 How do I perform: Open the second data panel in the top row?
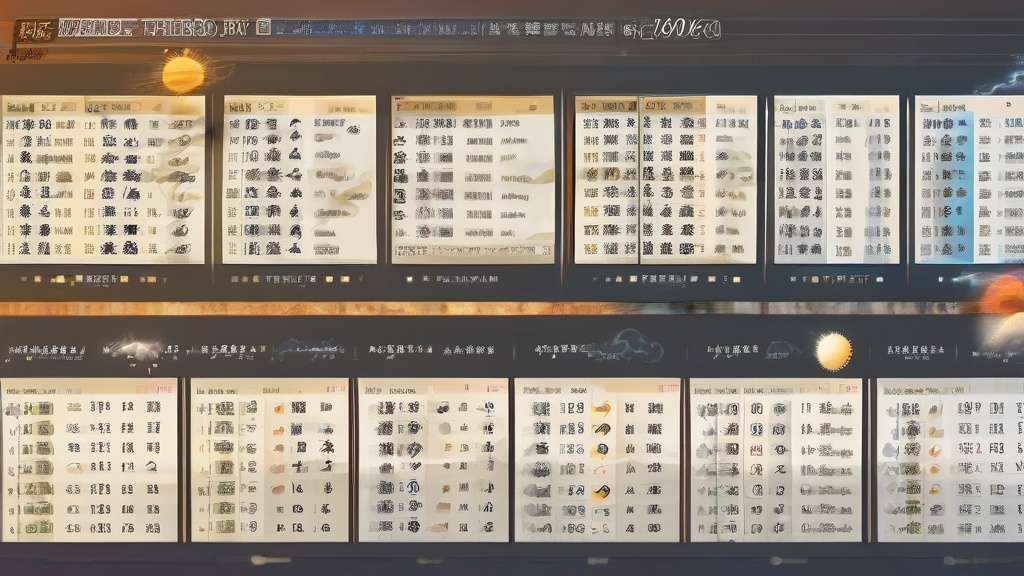(x=299, y=180)
